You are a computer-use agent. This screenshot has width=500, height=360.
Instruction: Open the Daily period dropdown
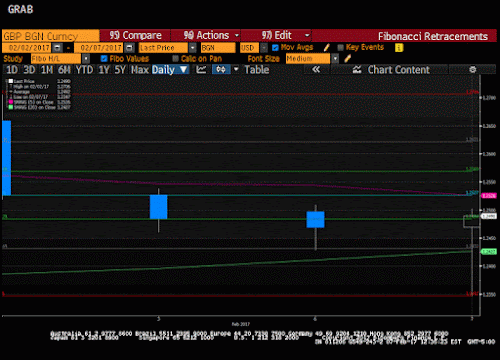pyautogui.click(x=170, y=70)
